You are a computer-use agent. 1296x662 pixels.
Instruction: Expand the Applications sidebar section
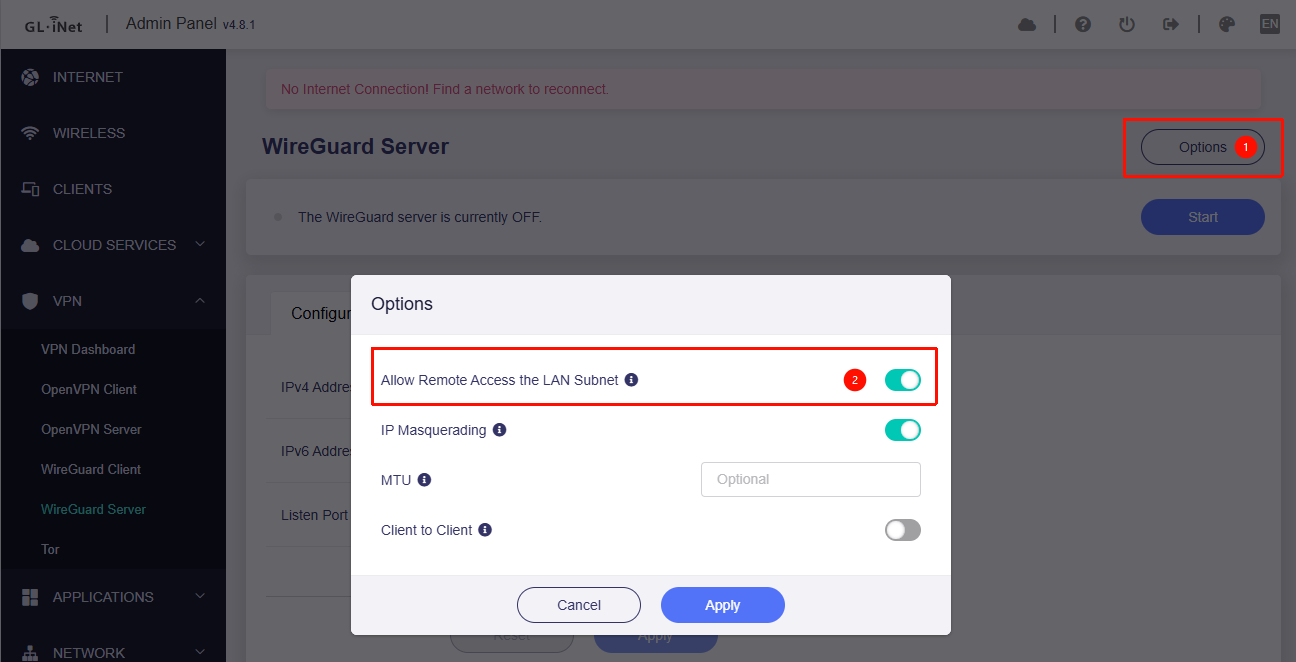click(113, 597)
